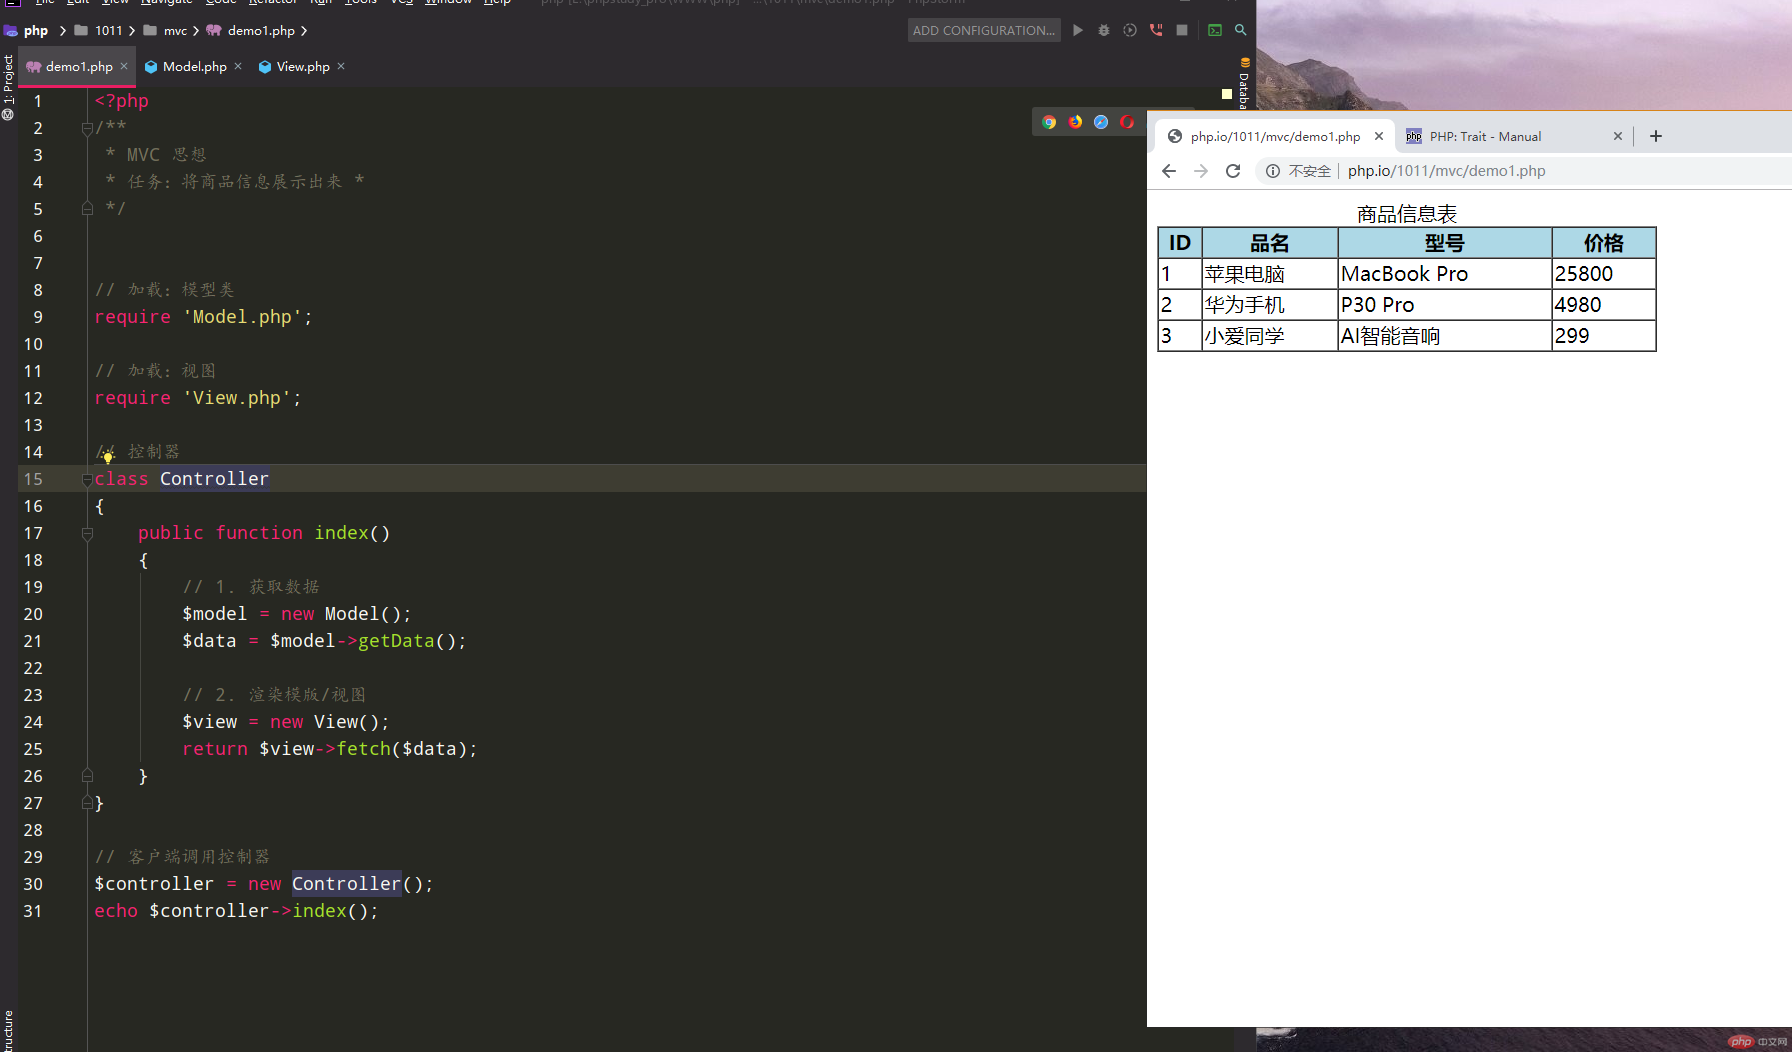Click the yellow inspection status indicator

tap(1227, 94)
